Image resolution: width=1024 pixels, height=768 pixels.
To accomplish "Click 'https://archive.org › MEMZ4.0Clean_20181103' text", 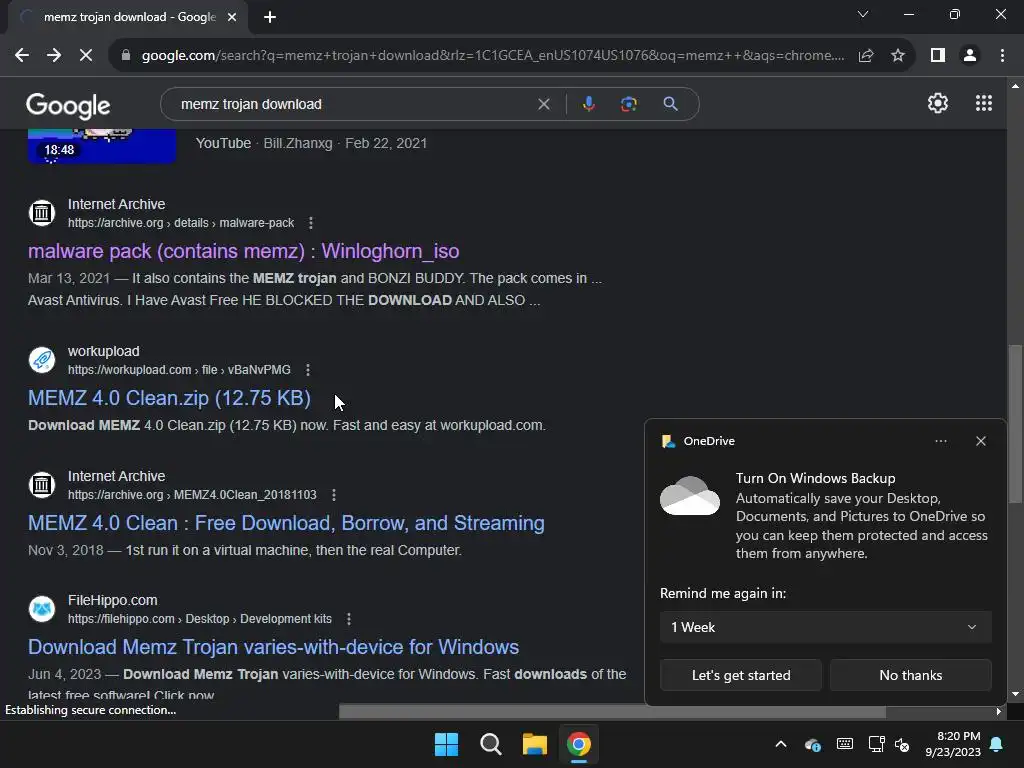I will (x=192, y=494).
